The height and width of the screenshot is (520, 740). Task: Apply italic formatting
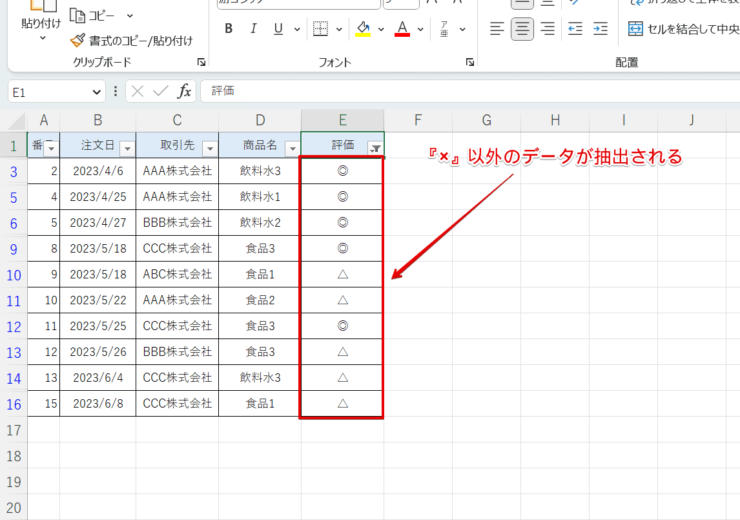(x=253, y=28)
